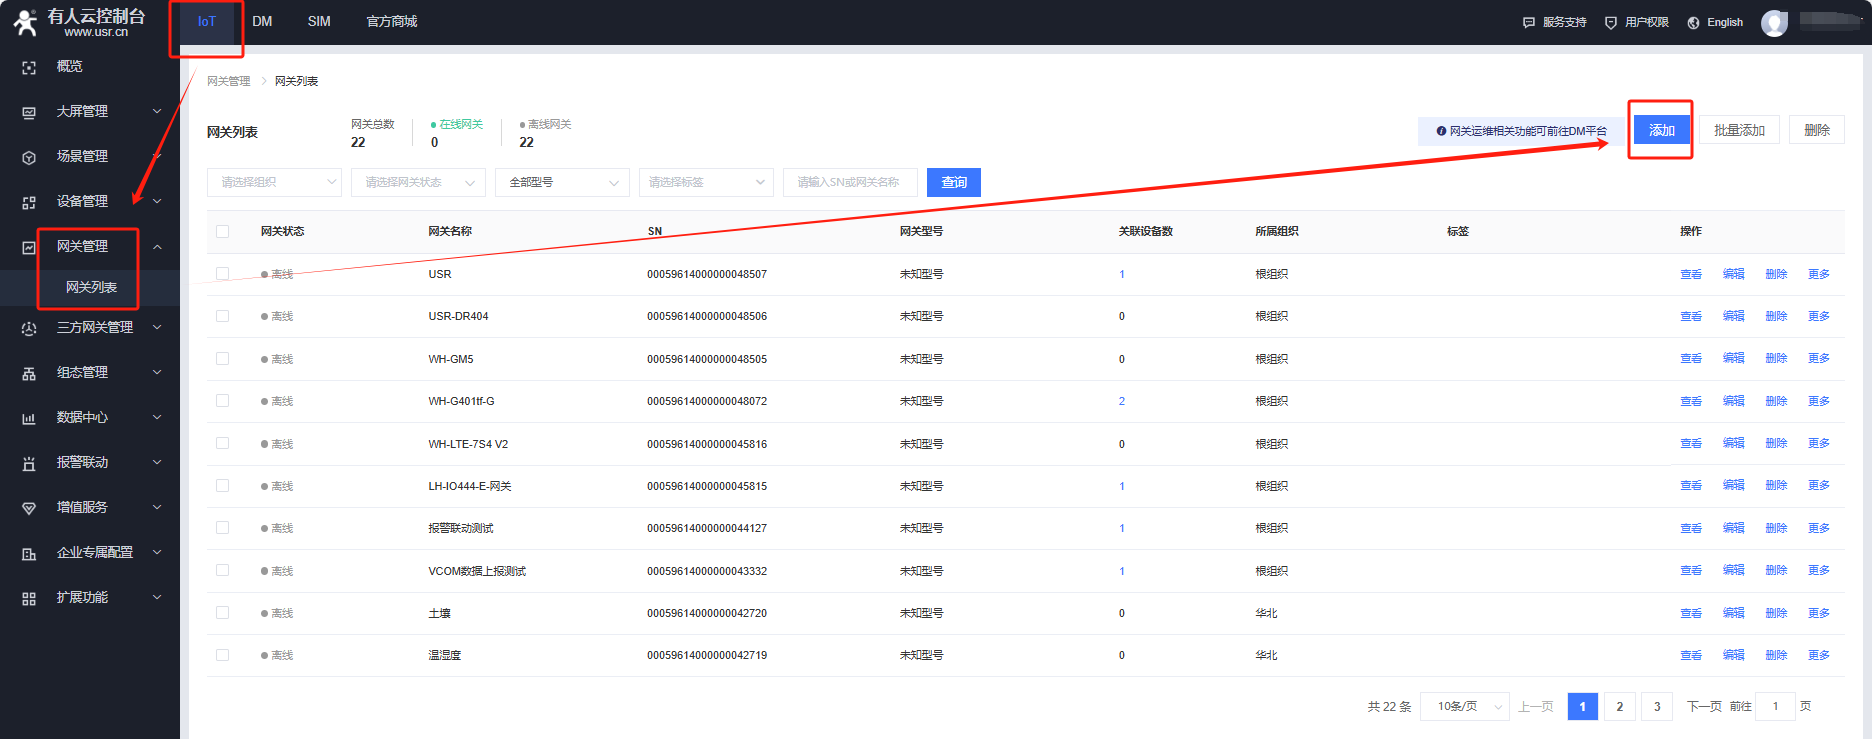
Task: Switch to the DM top navigation tab
Action: (262, 22)
